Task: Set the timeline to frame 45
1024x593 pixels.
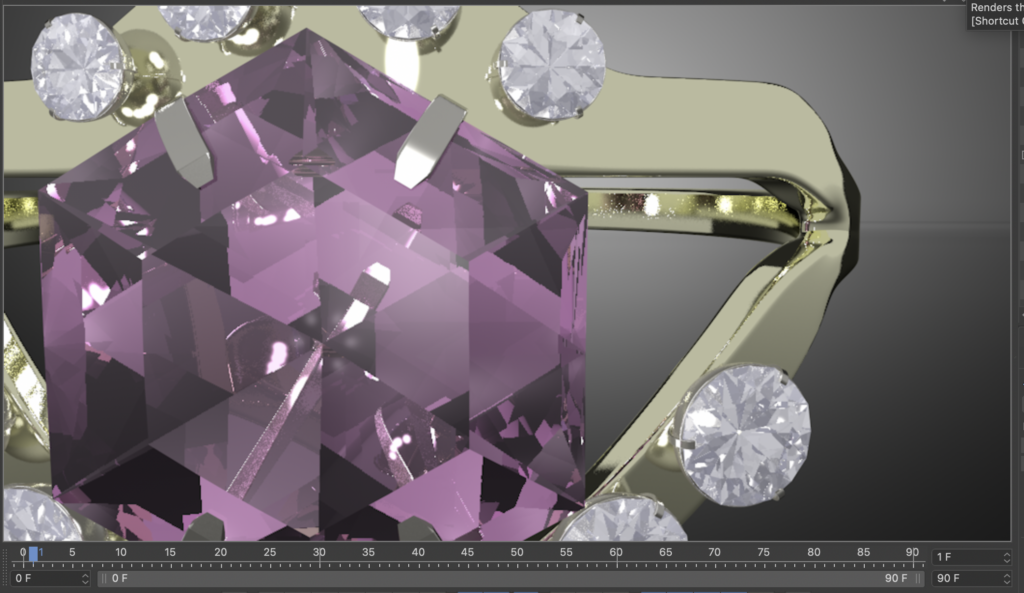Action: point(467,554)
